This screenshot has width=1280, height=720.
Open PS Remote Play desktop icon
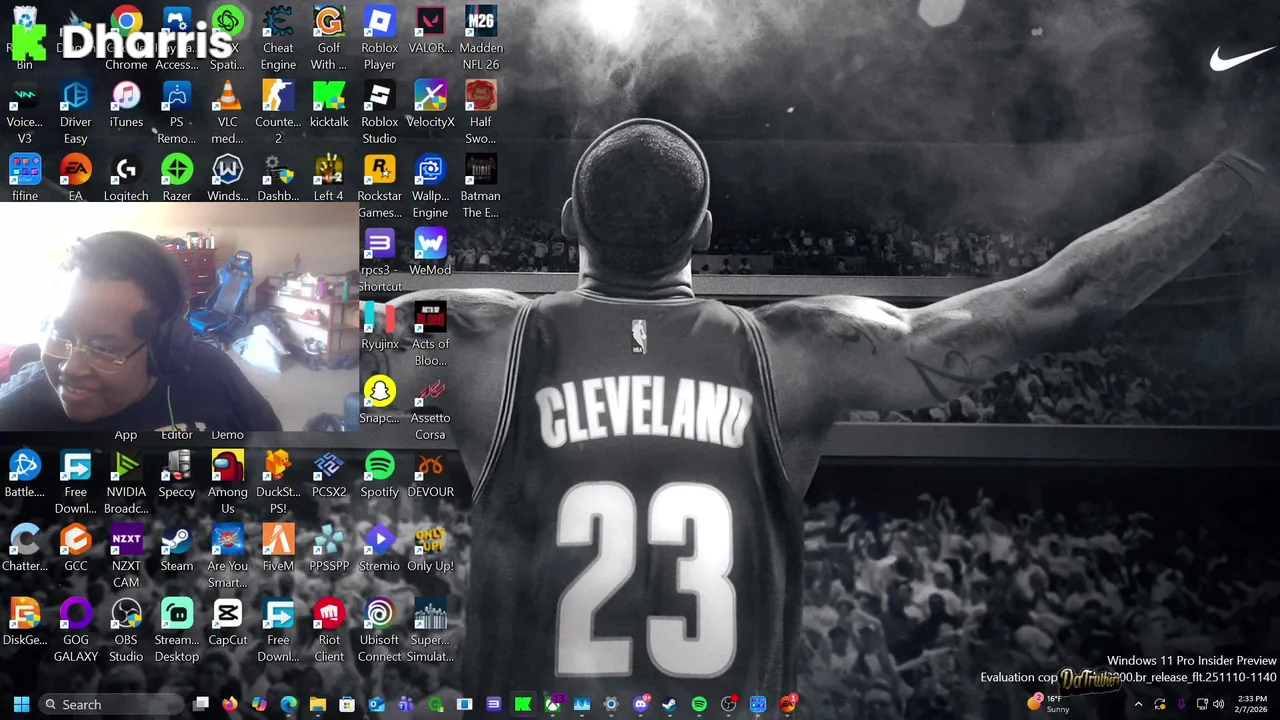click(177, 112)
